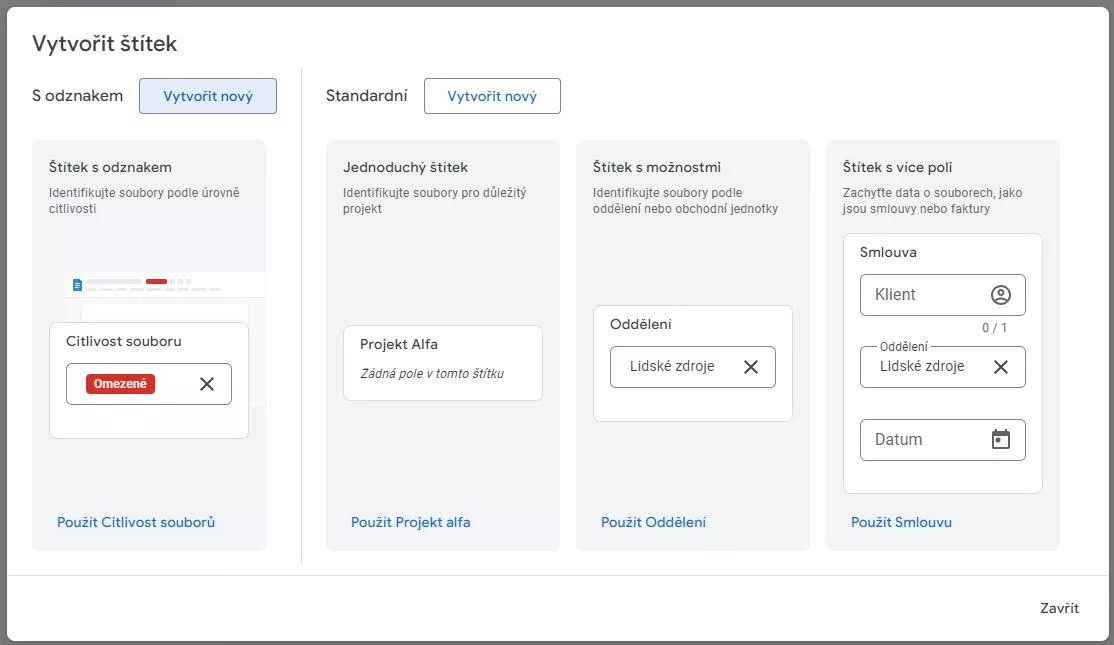This screenshot has height=645, width=1114.
Task: Create a new badged label with Vytvořit nový
Action: (208, 96)
